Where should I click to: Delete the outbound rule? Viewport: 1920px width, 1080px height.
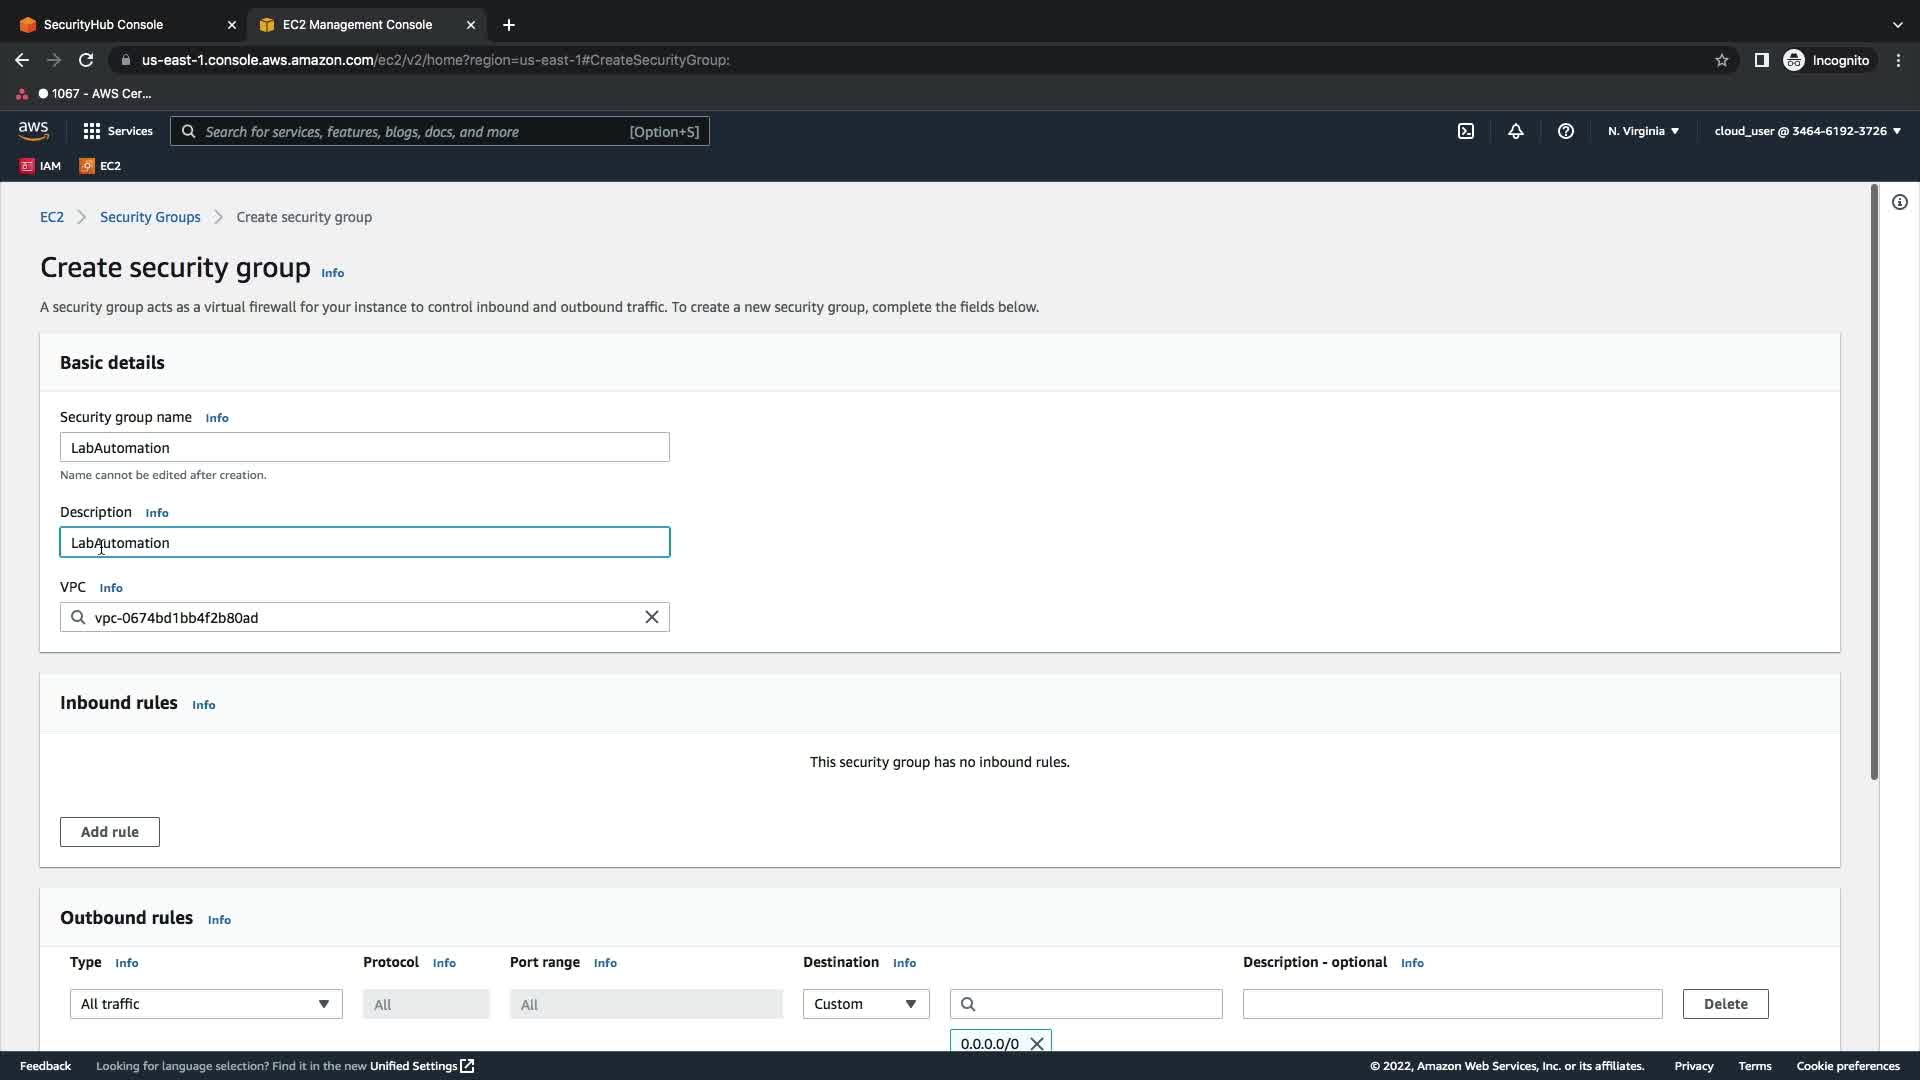[x=1725, y=1004]
